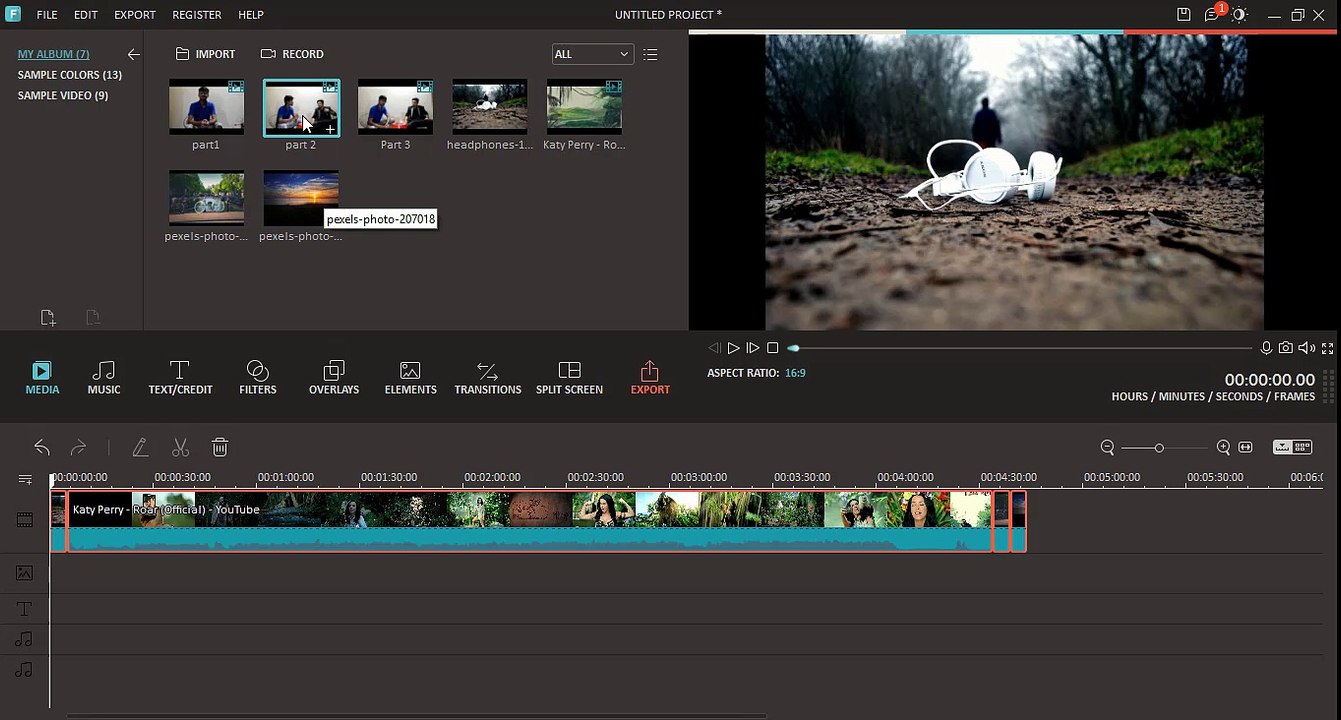1341x720 pixels.
Task: Select the part1 media thumbnail
Action: pyautogui.click(x=206, y=108)
